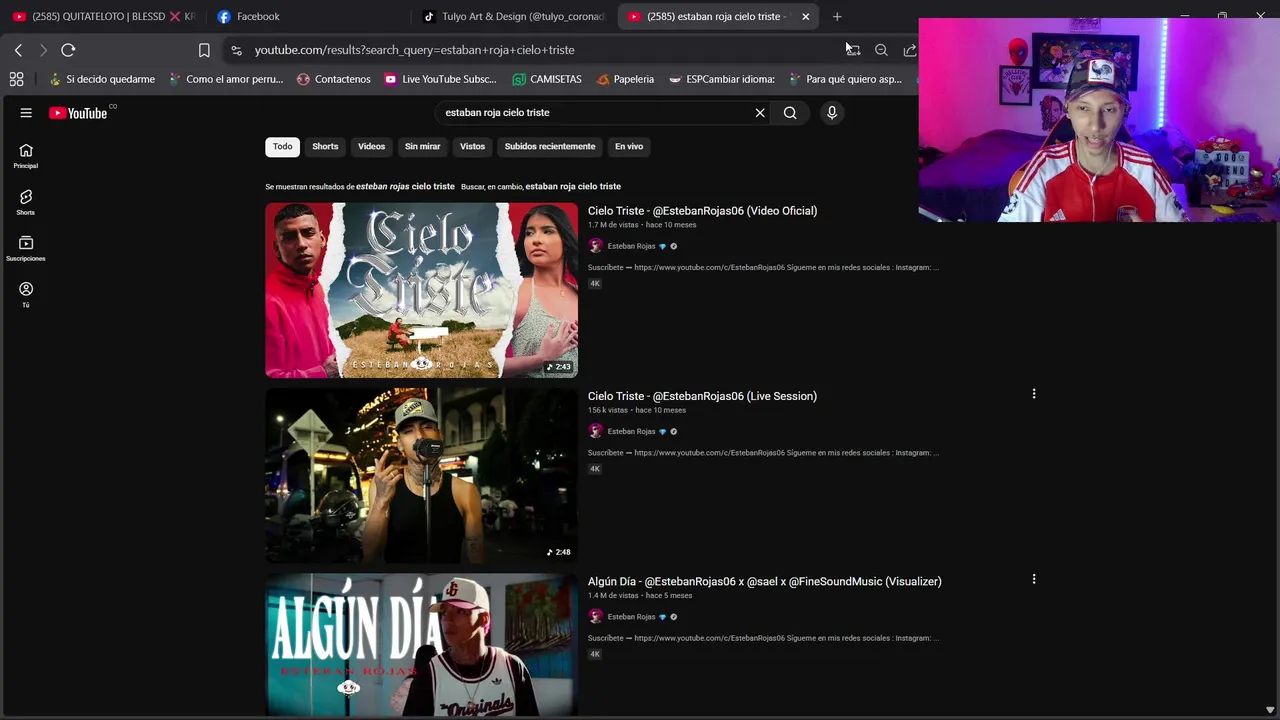Open ESPCambiar idioma bookmark
1280x720 pixels.
pyautogui.click(x=722, y=79)
